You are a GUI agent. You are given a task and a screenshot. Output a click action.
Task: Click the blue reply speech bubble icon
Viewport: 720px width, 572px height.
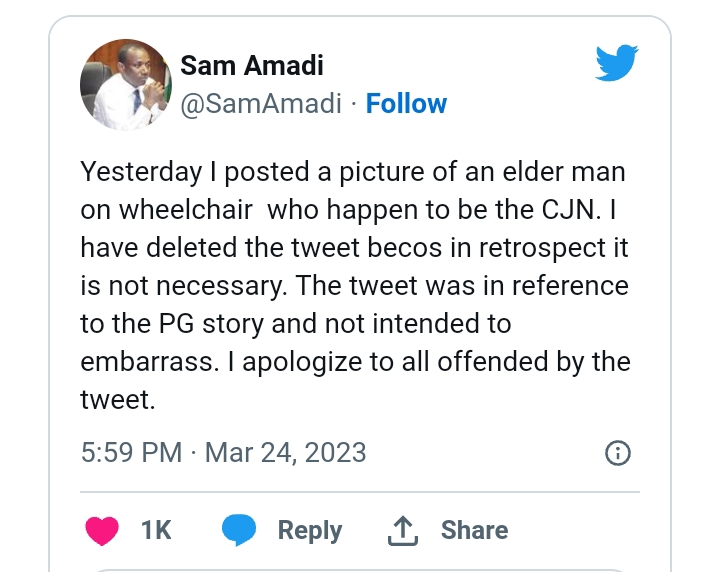240,530
